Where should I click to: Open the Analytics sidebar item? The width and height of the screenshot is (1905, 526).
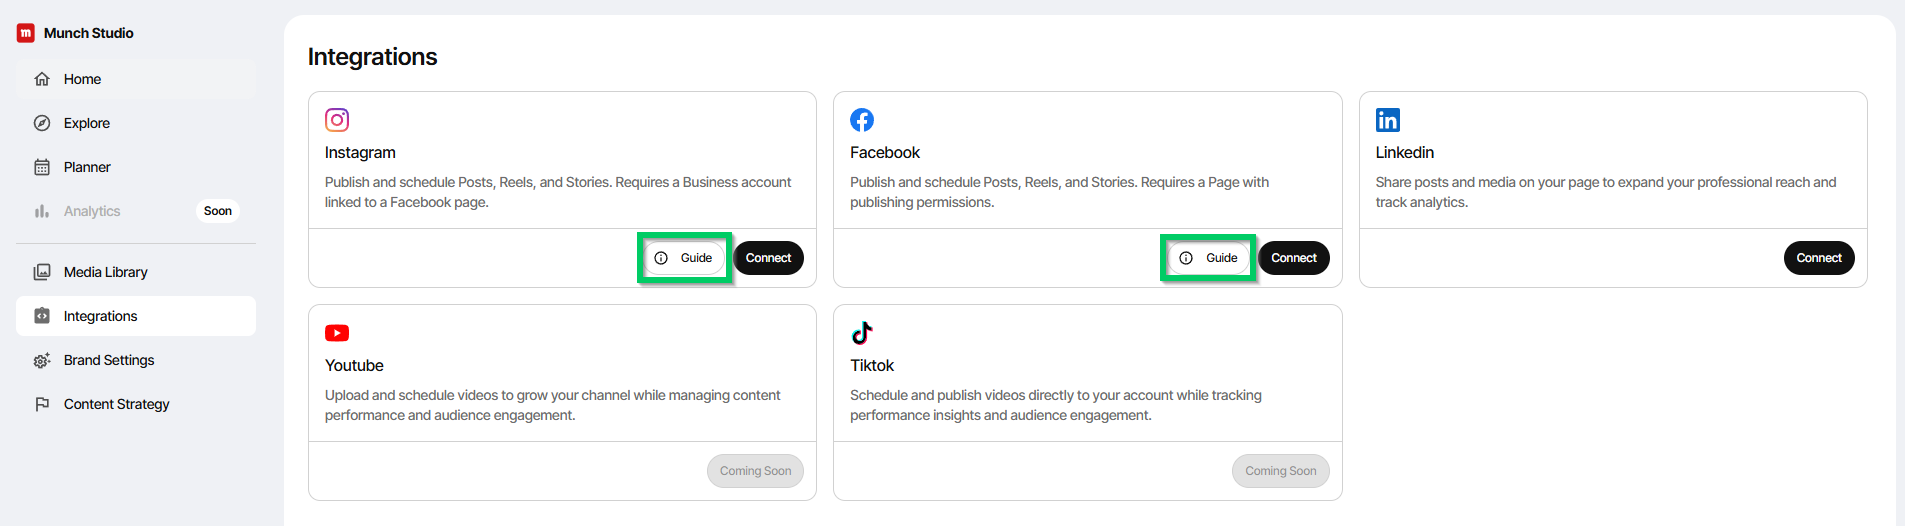92,211
